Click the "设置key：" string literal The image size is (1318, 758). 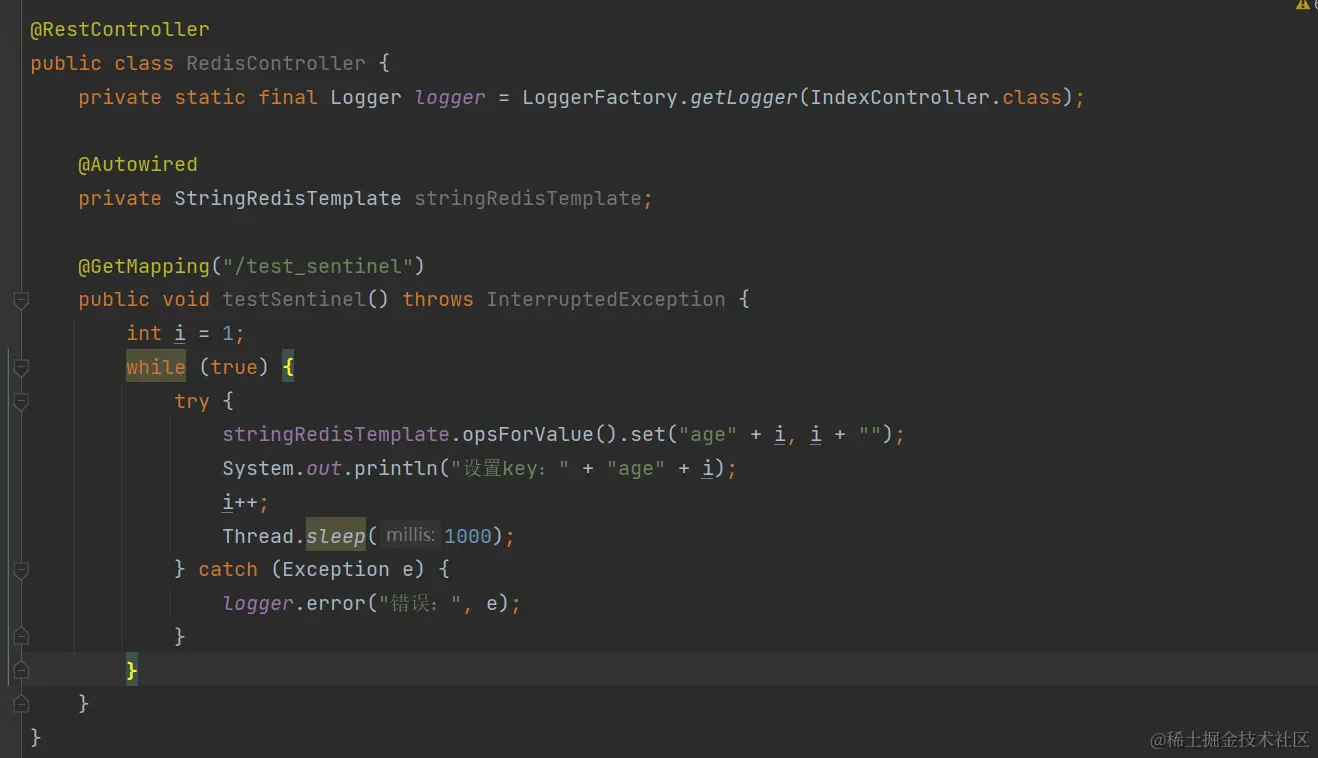click(510, 469)
